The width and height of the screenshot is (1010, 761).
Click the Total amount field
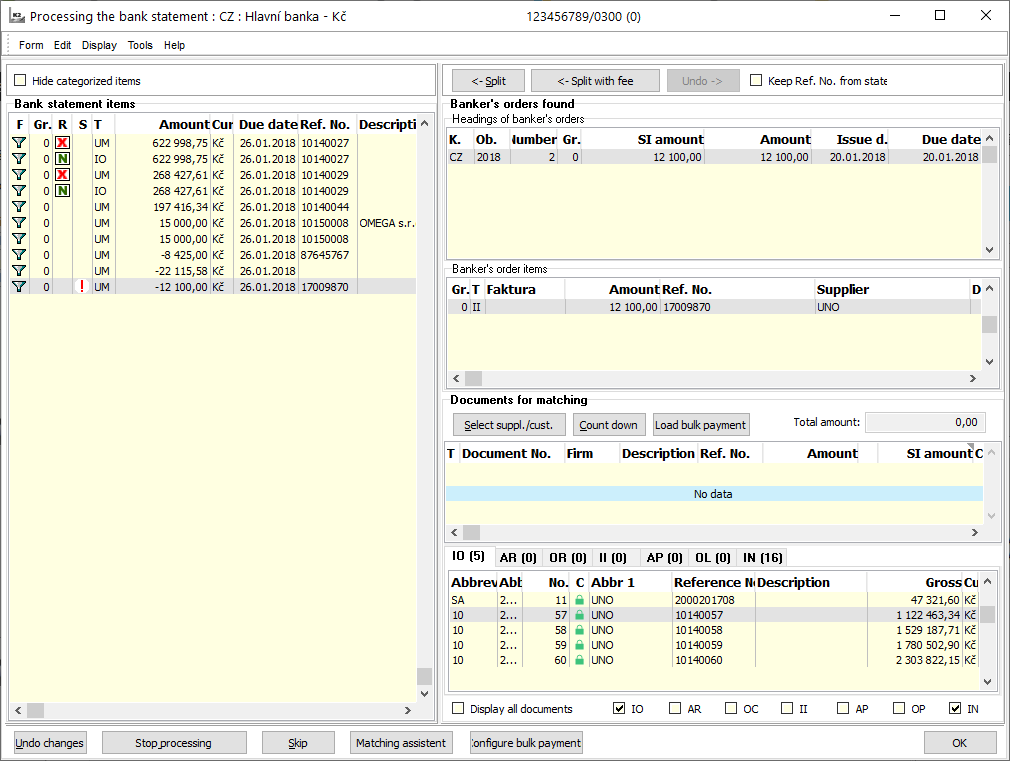point(925,422)
